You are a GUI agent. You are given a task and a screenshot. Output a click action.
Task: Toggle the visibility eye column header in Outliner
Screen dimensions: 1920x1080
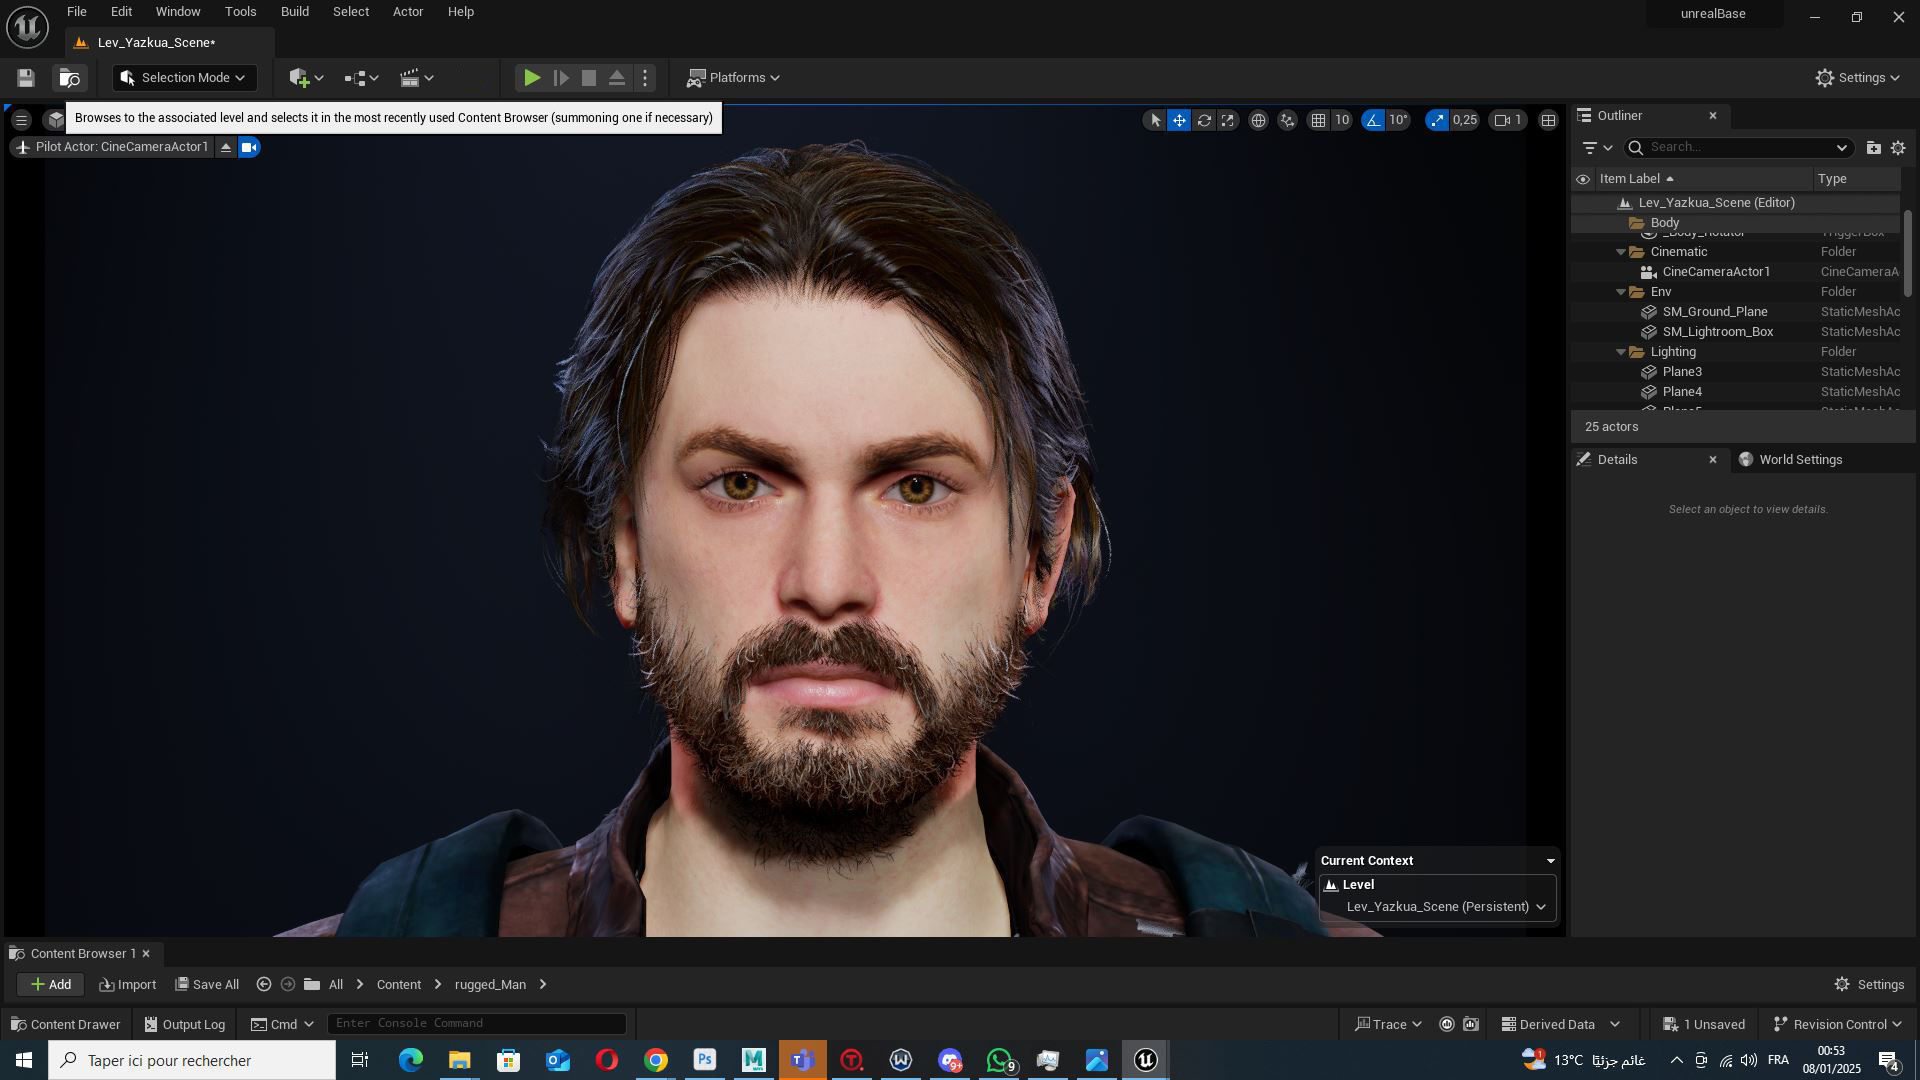point(1583,180)
